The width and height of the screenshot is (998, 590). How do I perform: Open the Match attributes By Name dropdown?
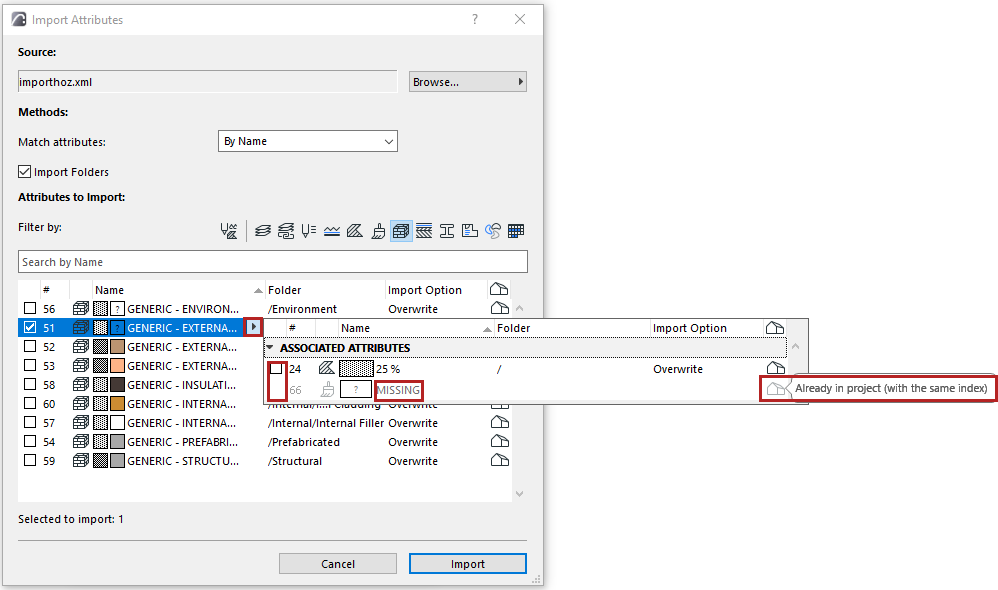(308, 141)
